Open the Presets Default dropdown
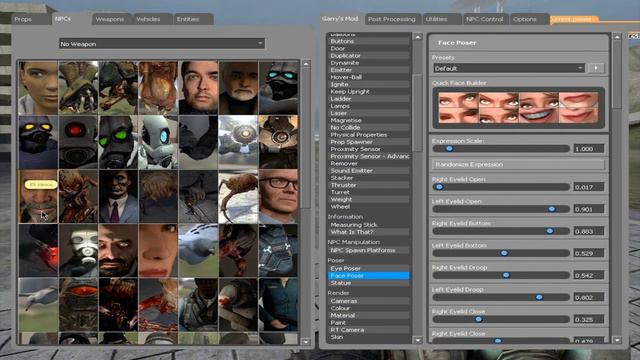This screenshot has height=360, width=640. click(509, 68)
